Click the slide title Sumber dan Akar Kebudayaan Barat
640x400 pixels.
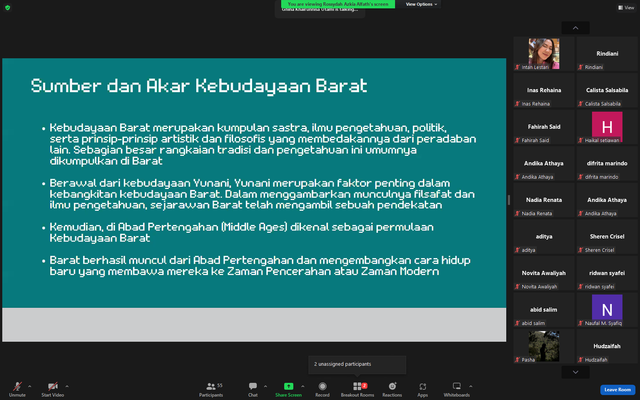click(x=199, y=86)
